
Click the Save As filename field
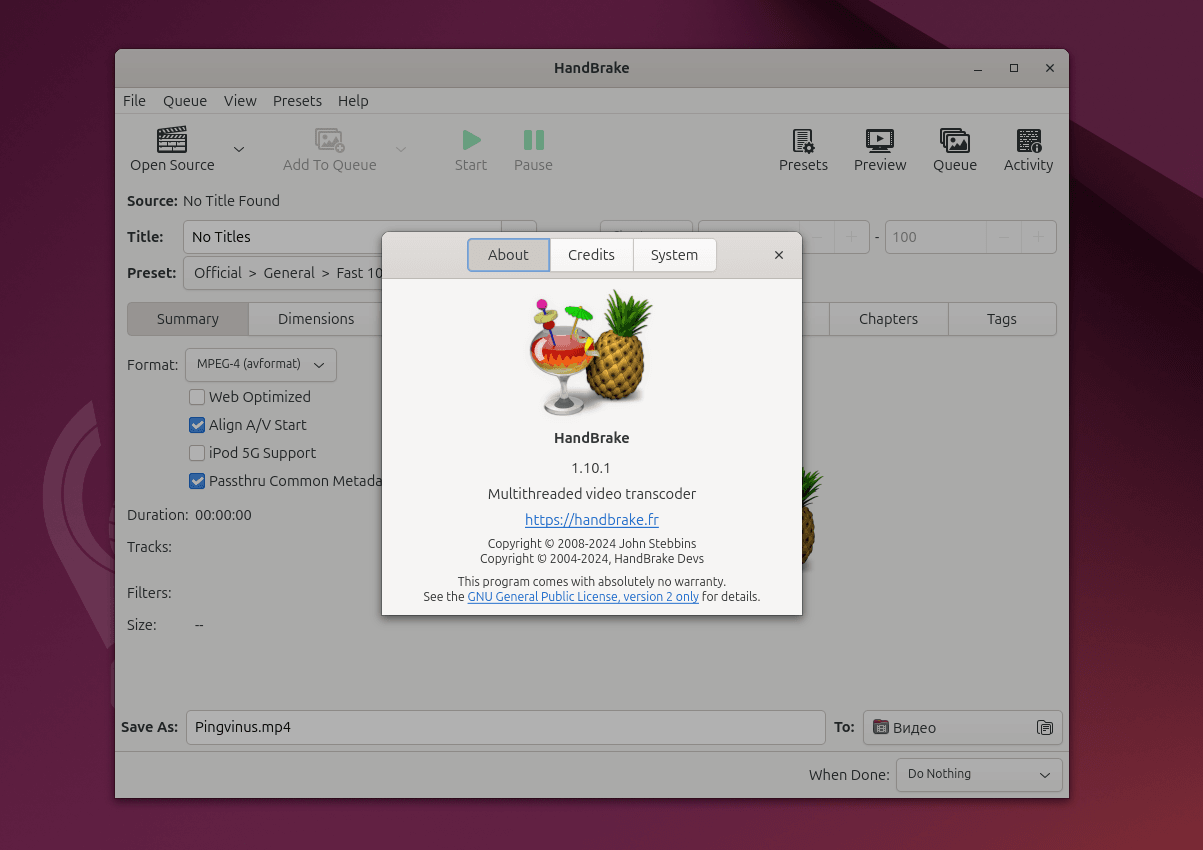505,728
